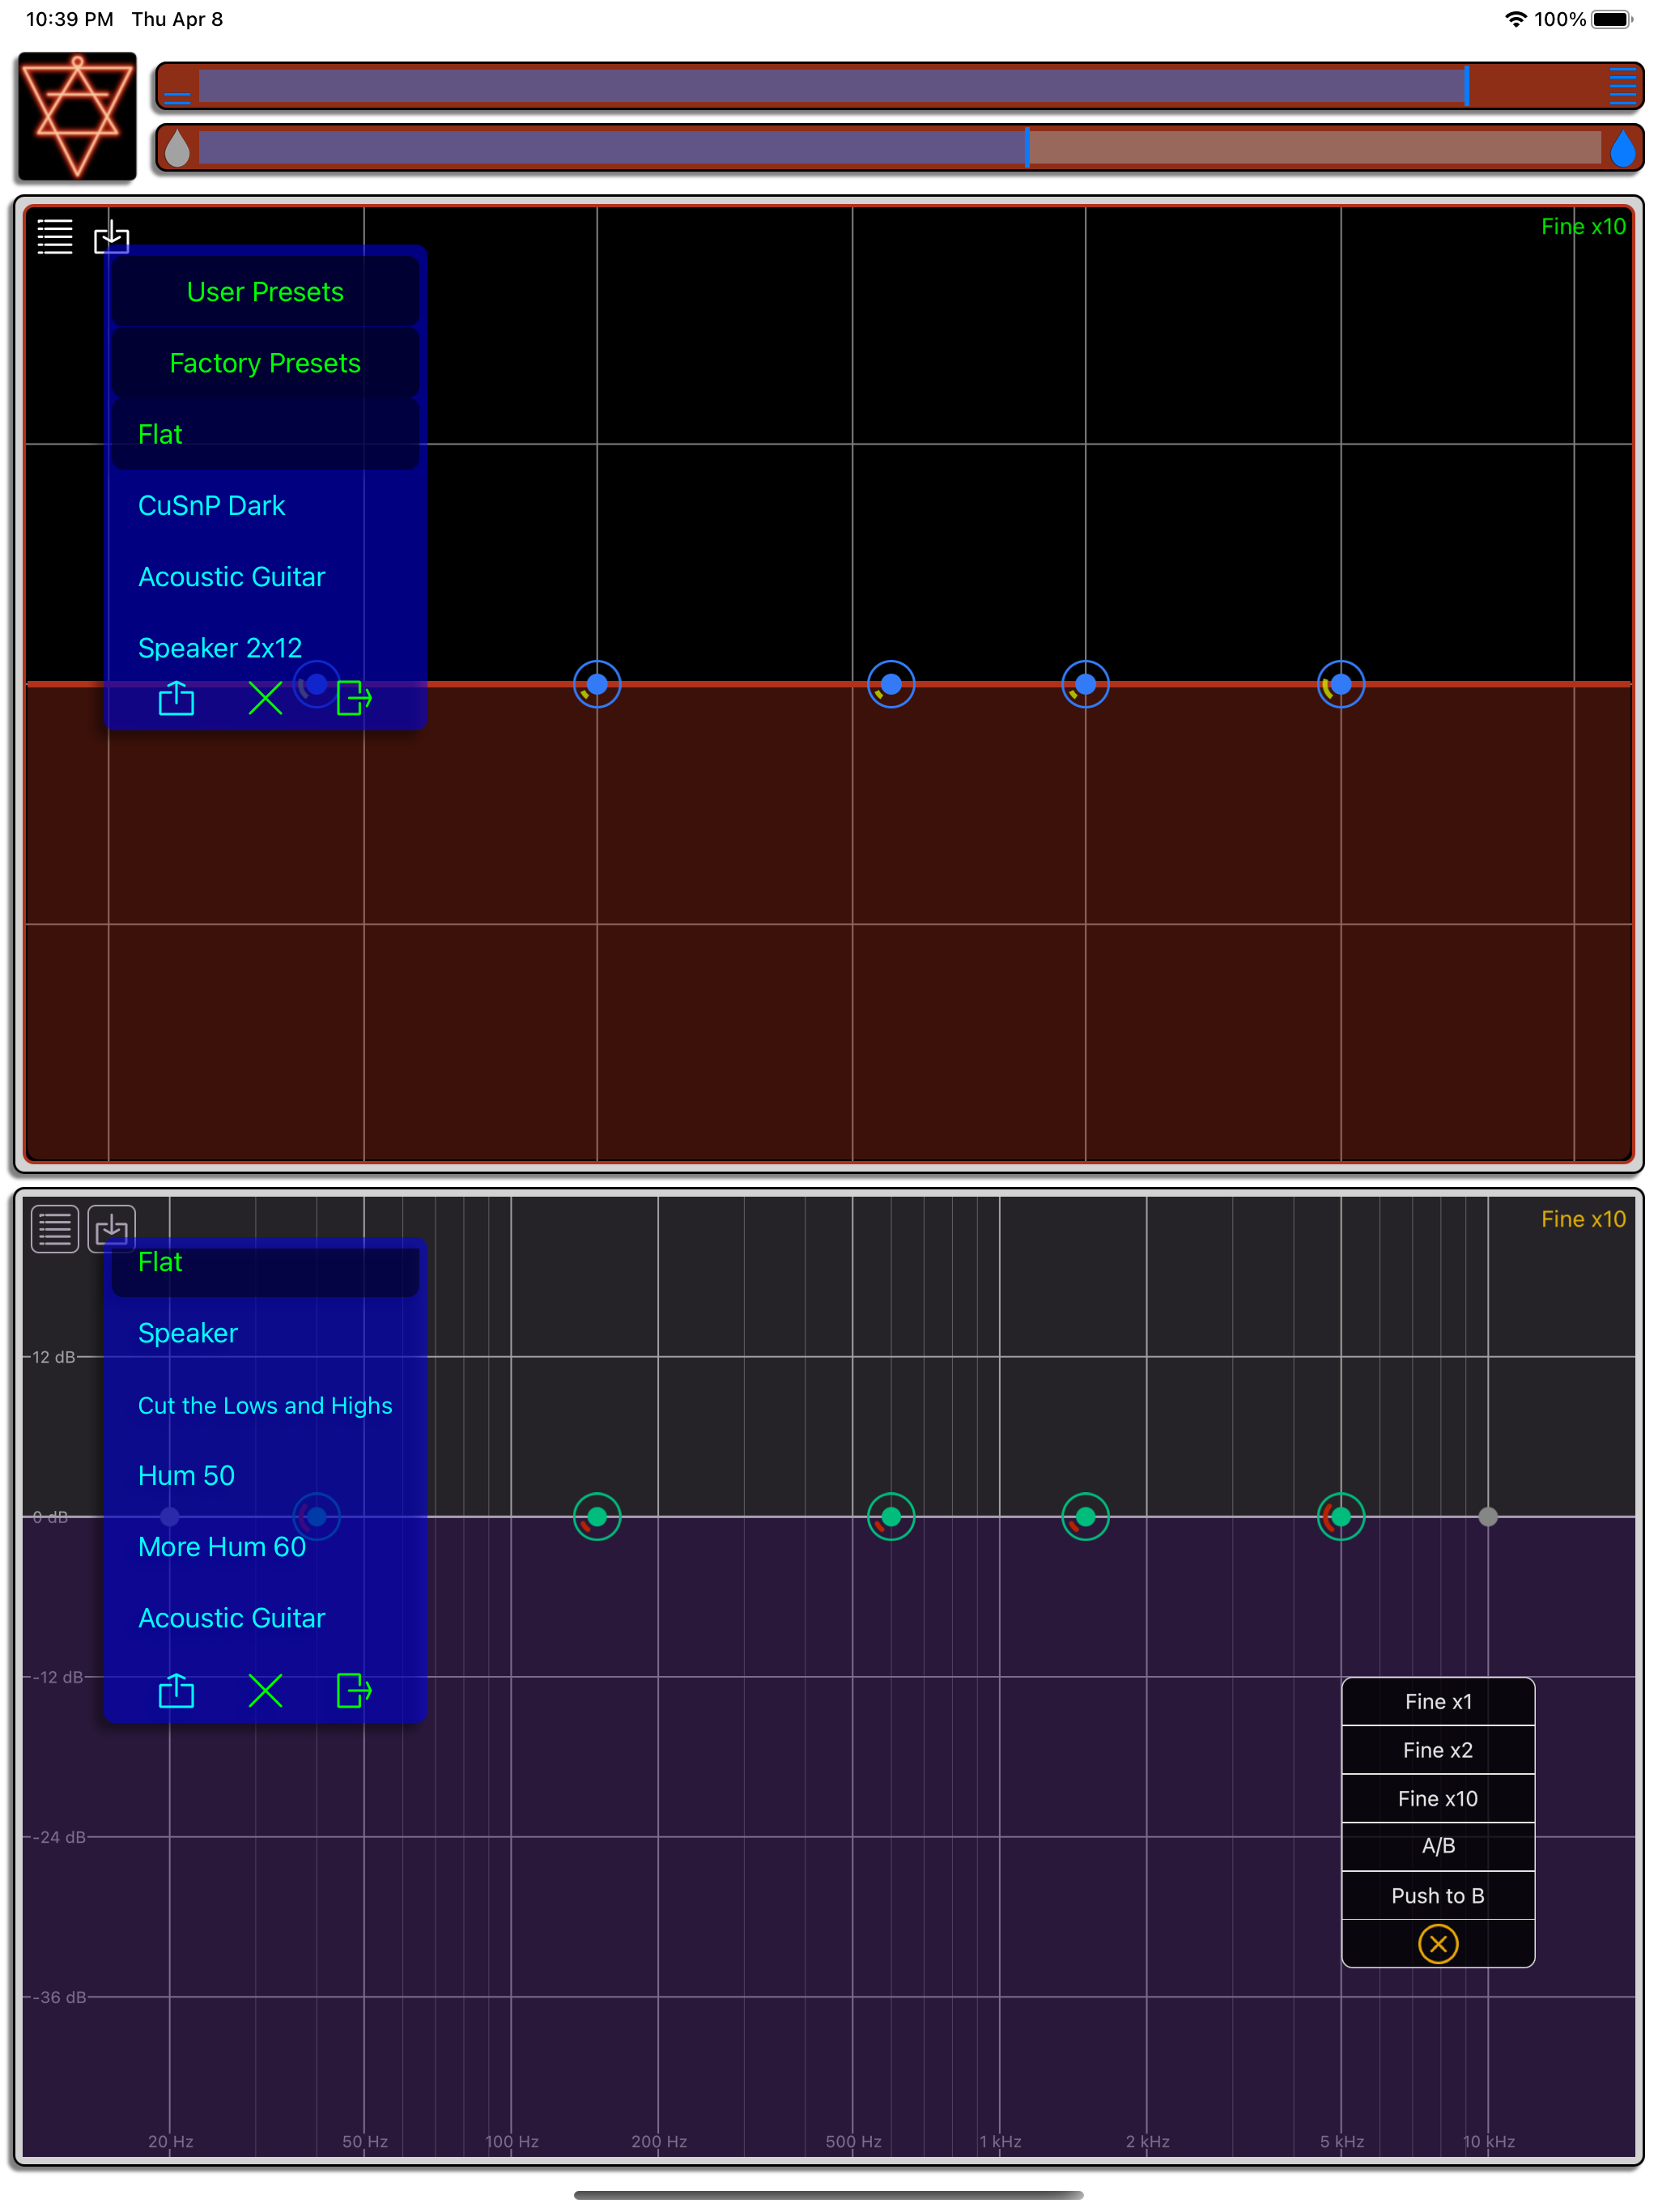
Task: Open the hamburger menu on the top equalizer
Action: (55, 237)
